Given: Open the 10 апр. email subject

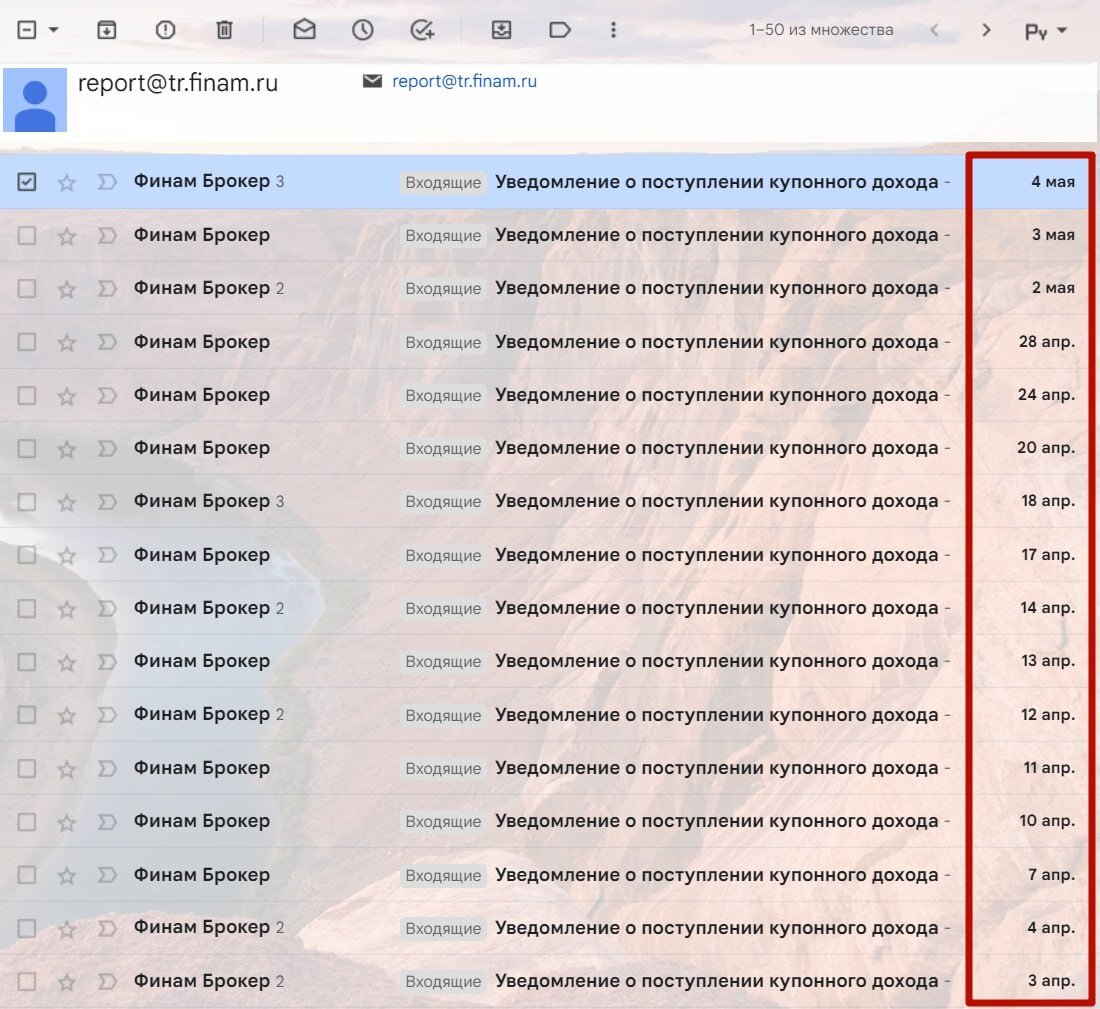Looking at the screenshot, I should coord(716,821).
